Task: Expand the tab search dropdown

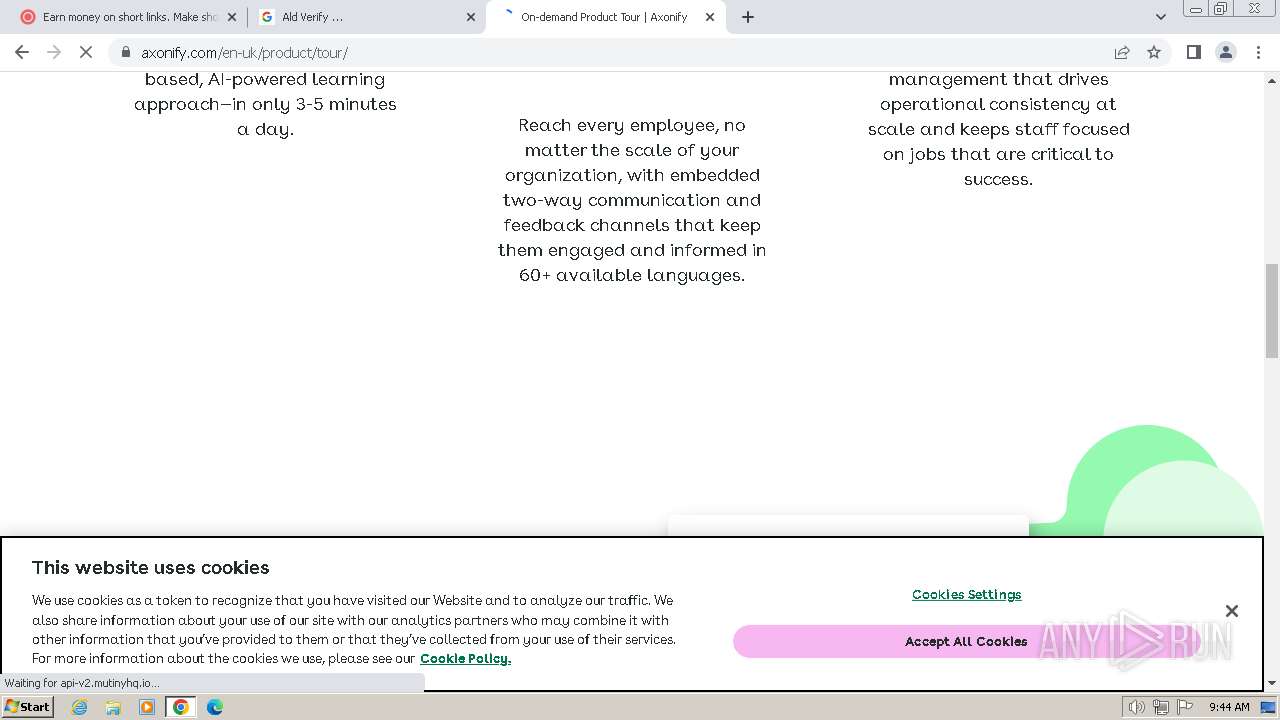Action: pos(1160,17)
